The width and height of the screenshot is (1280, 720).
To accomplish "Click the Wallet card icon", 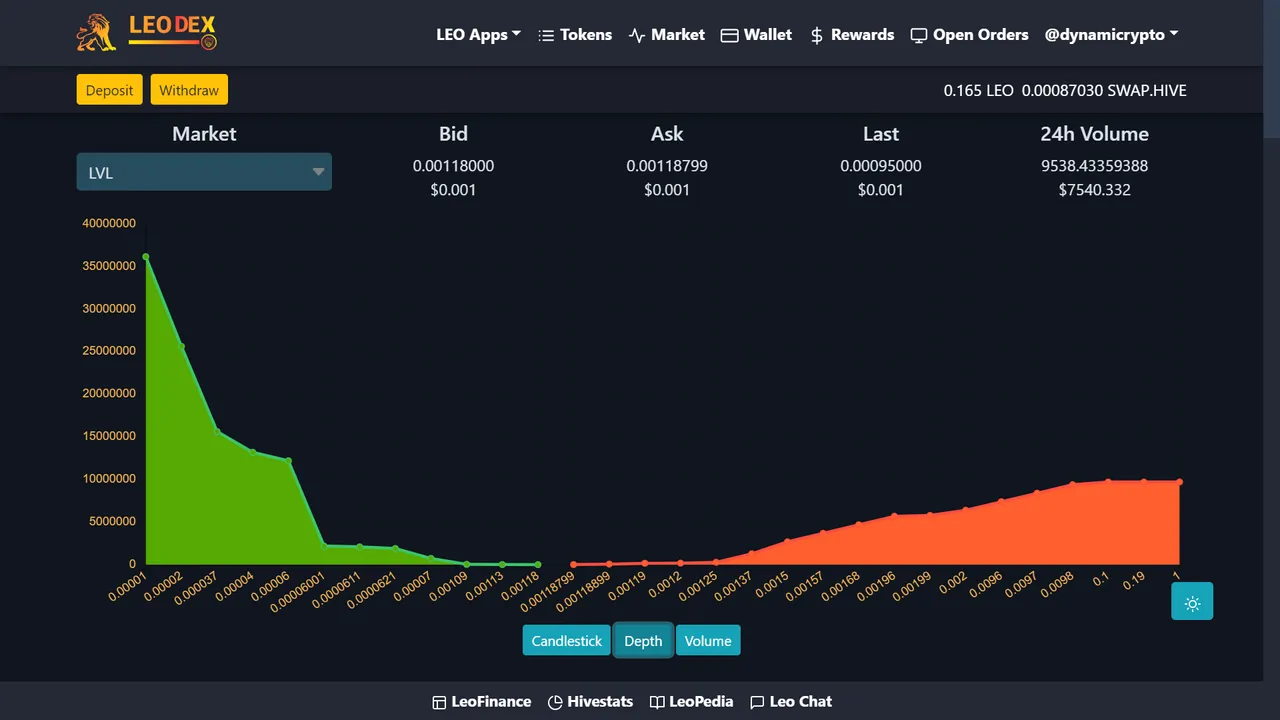I will point(730,35).
